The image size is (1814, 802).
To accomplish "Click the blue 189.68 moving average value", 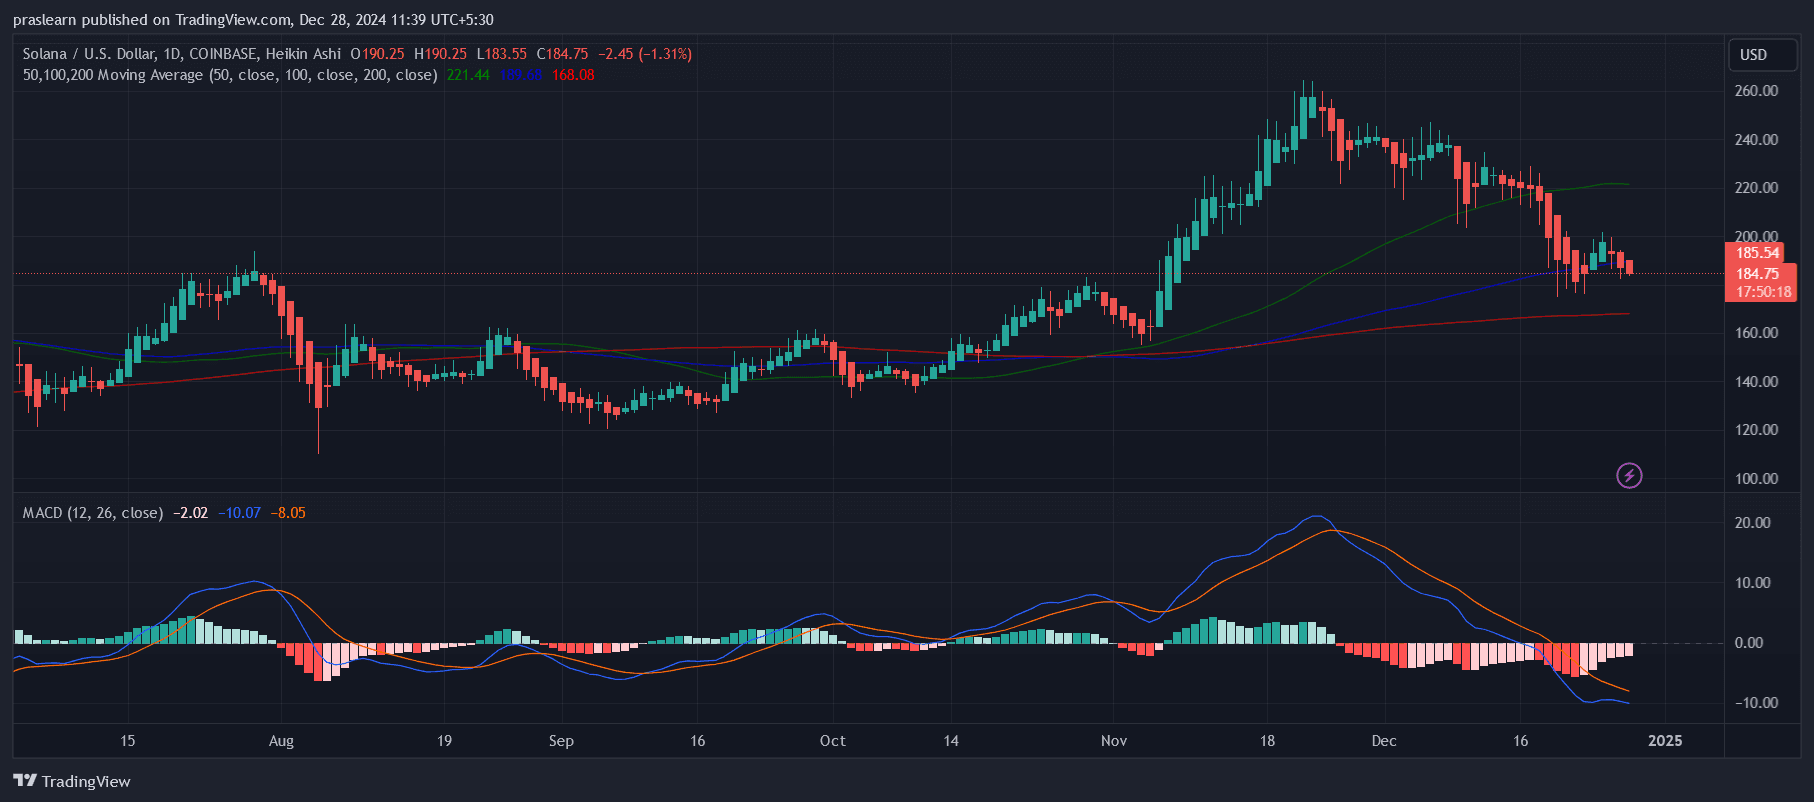I will coord(521,75).
